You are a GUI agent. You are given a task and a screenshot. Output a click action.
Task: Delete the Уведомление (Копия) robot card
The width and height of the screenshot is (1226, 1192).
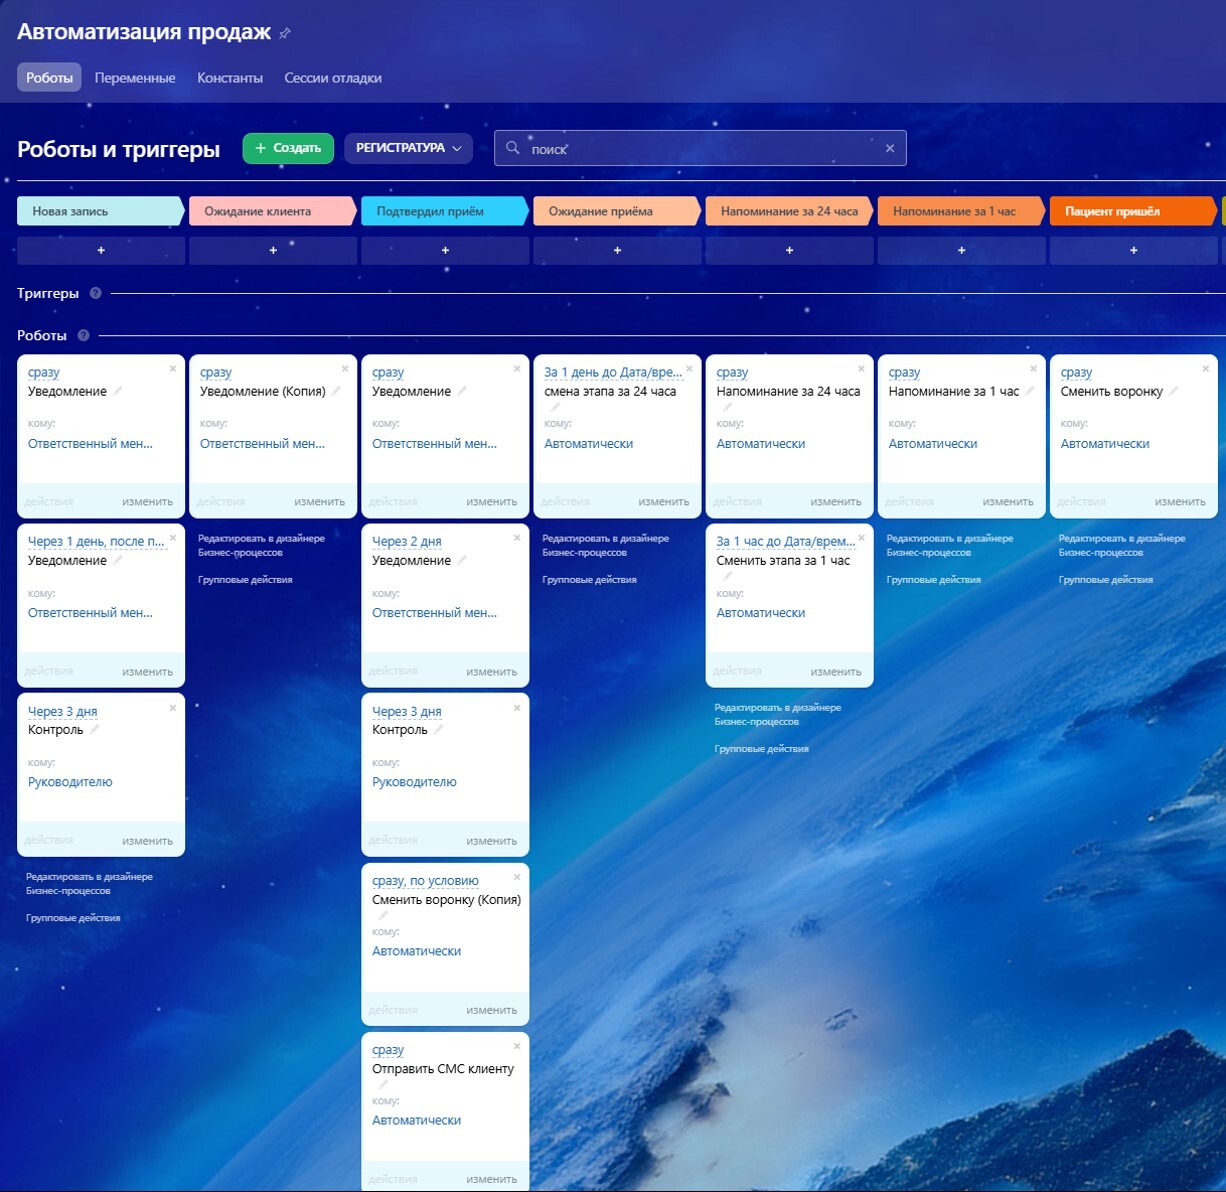pyautogui.click(x=345, y=369)
